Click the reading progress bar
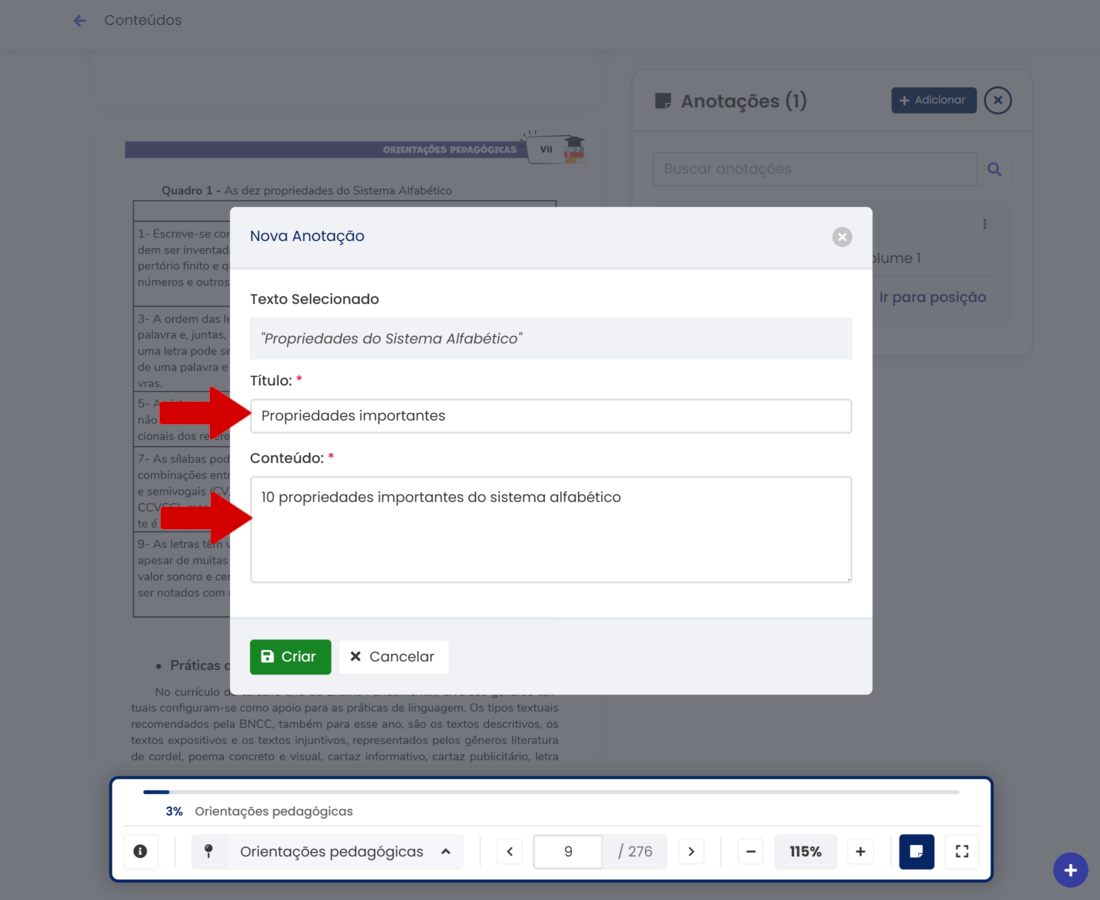Viewport: 1100px width, 900px height. (x=550, y=792)
